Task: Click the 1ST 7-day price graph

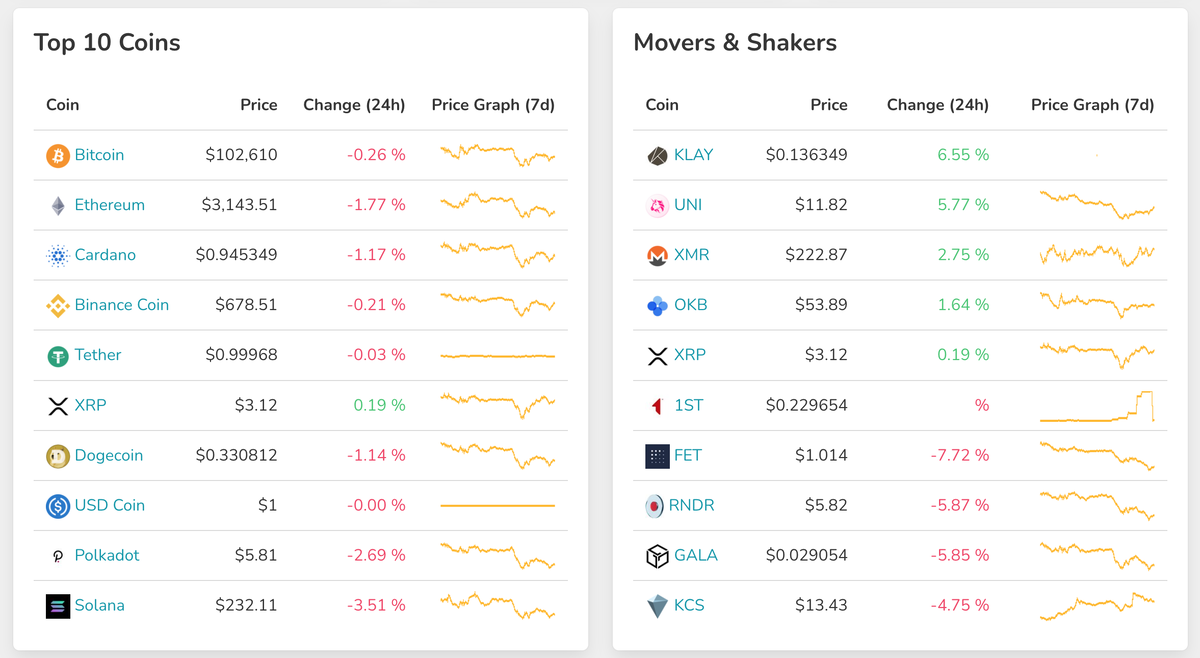Action: (x=1097, y=405)
